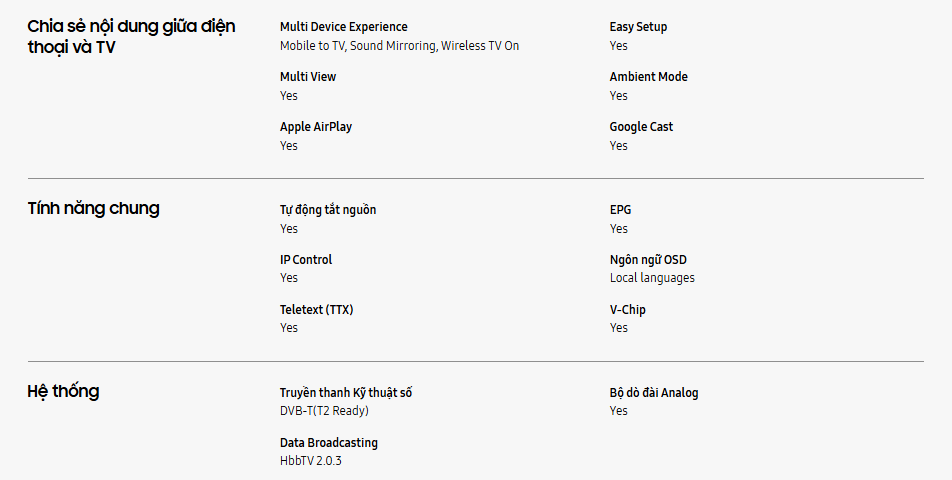Click the 'Hệ thống' section heading

[x=63, y=392]
